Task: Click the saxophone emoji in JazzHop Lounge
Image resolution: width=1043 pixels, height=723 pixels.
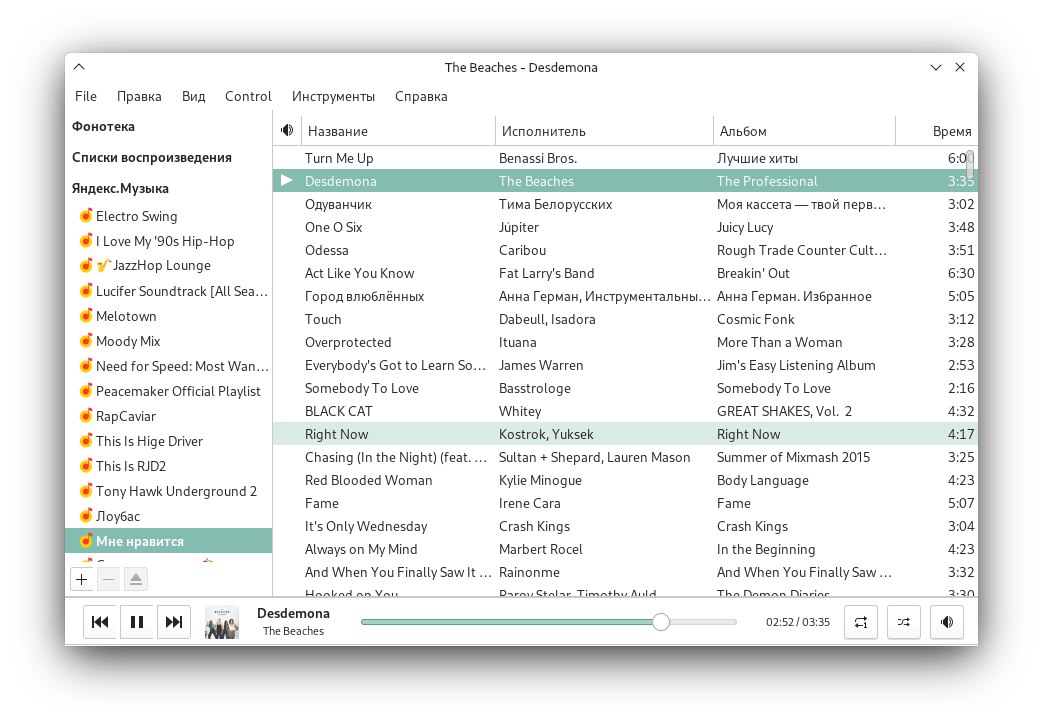Action: [x=103, y=265]
